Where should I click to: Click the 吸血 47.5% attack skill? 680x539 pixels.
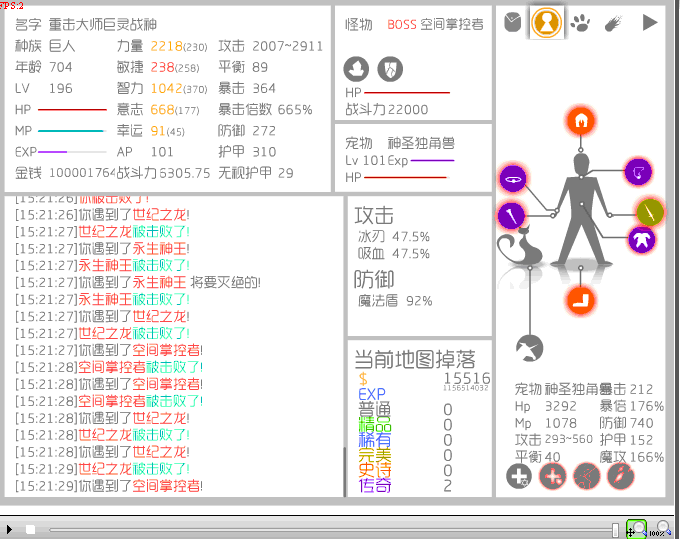pos(394,253)
